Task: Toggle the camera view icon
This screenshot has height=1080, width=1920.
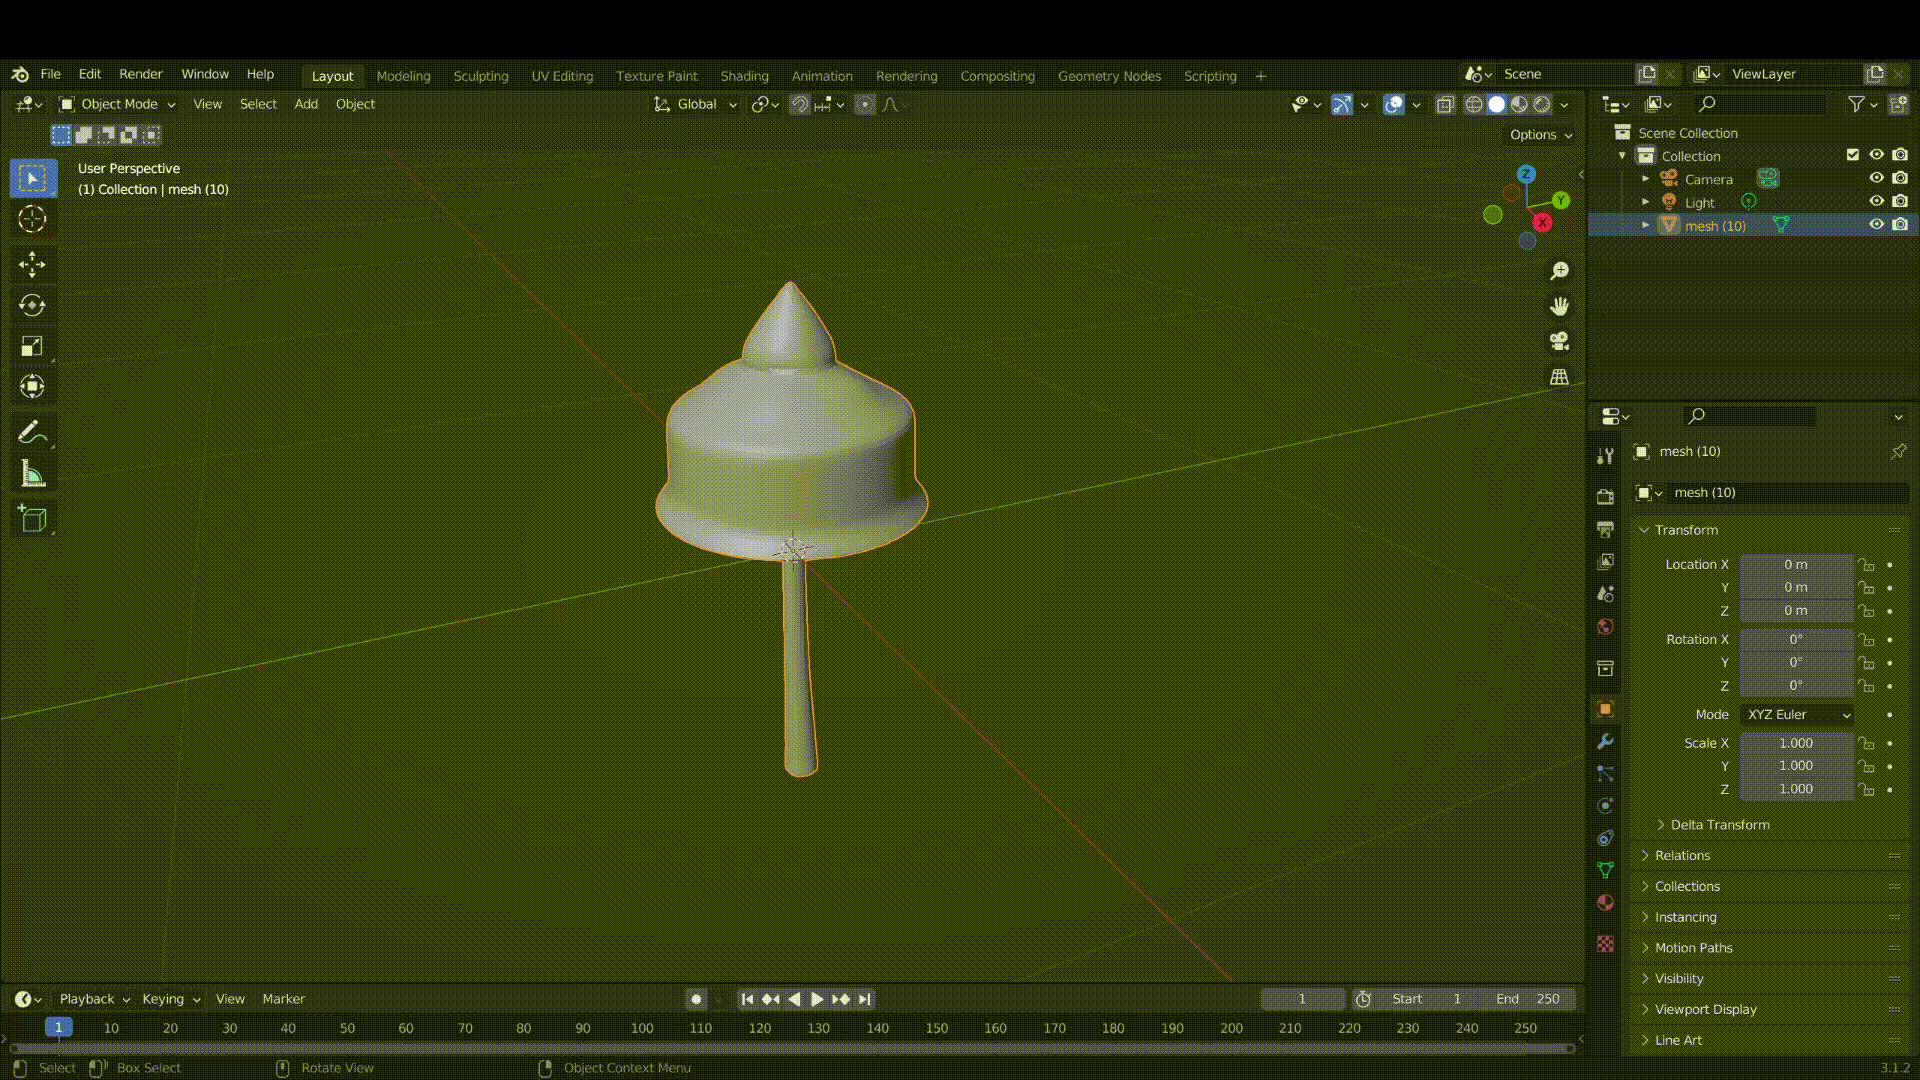Action: (1559, 342)
